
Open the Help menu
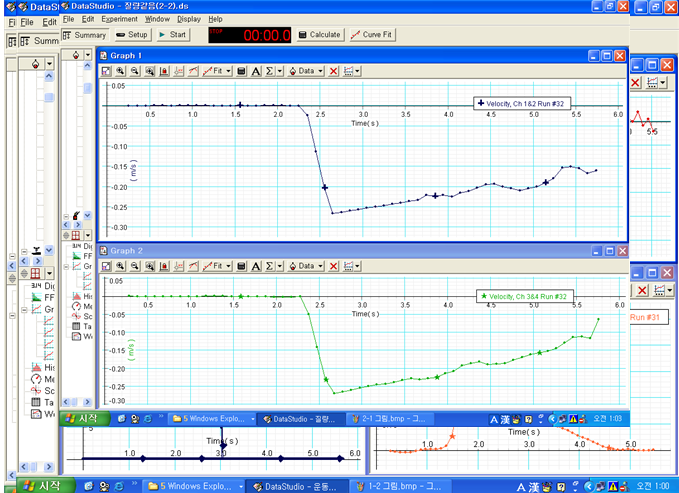coord(215,19)
